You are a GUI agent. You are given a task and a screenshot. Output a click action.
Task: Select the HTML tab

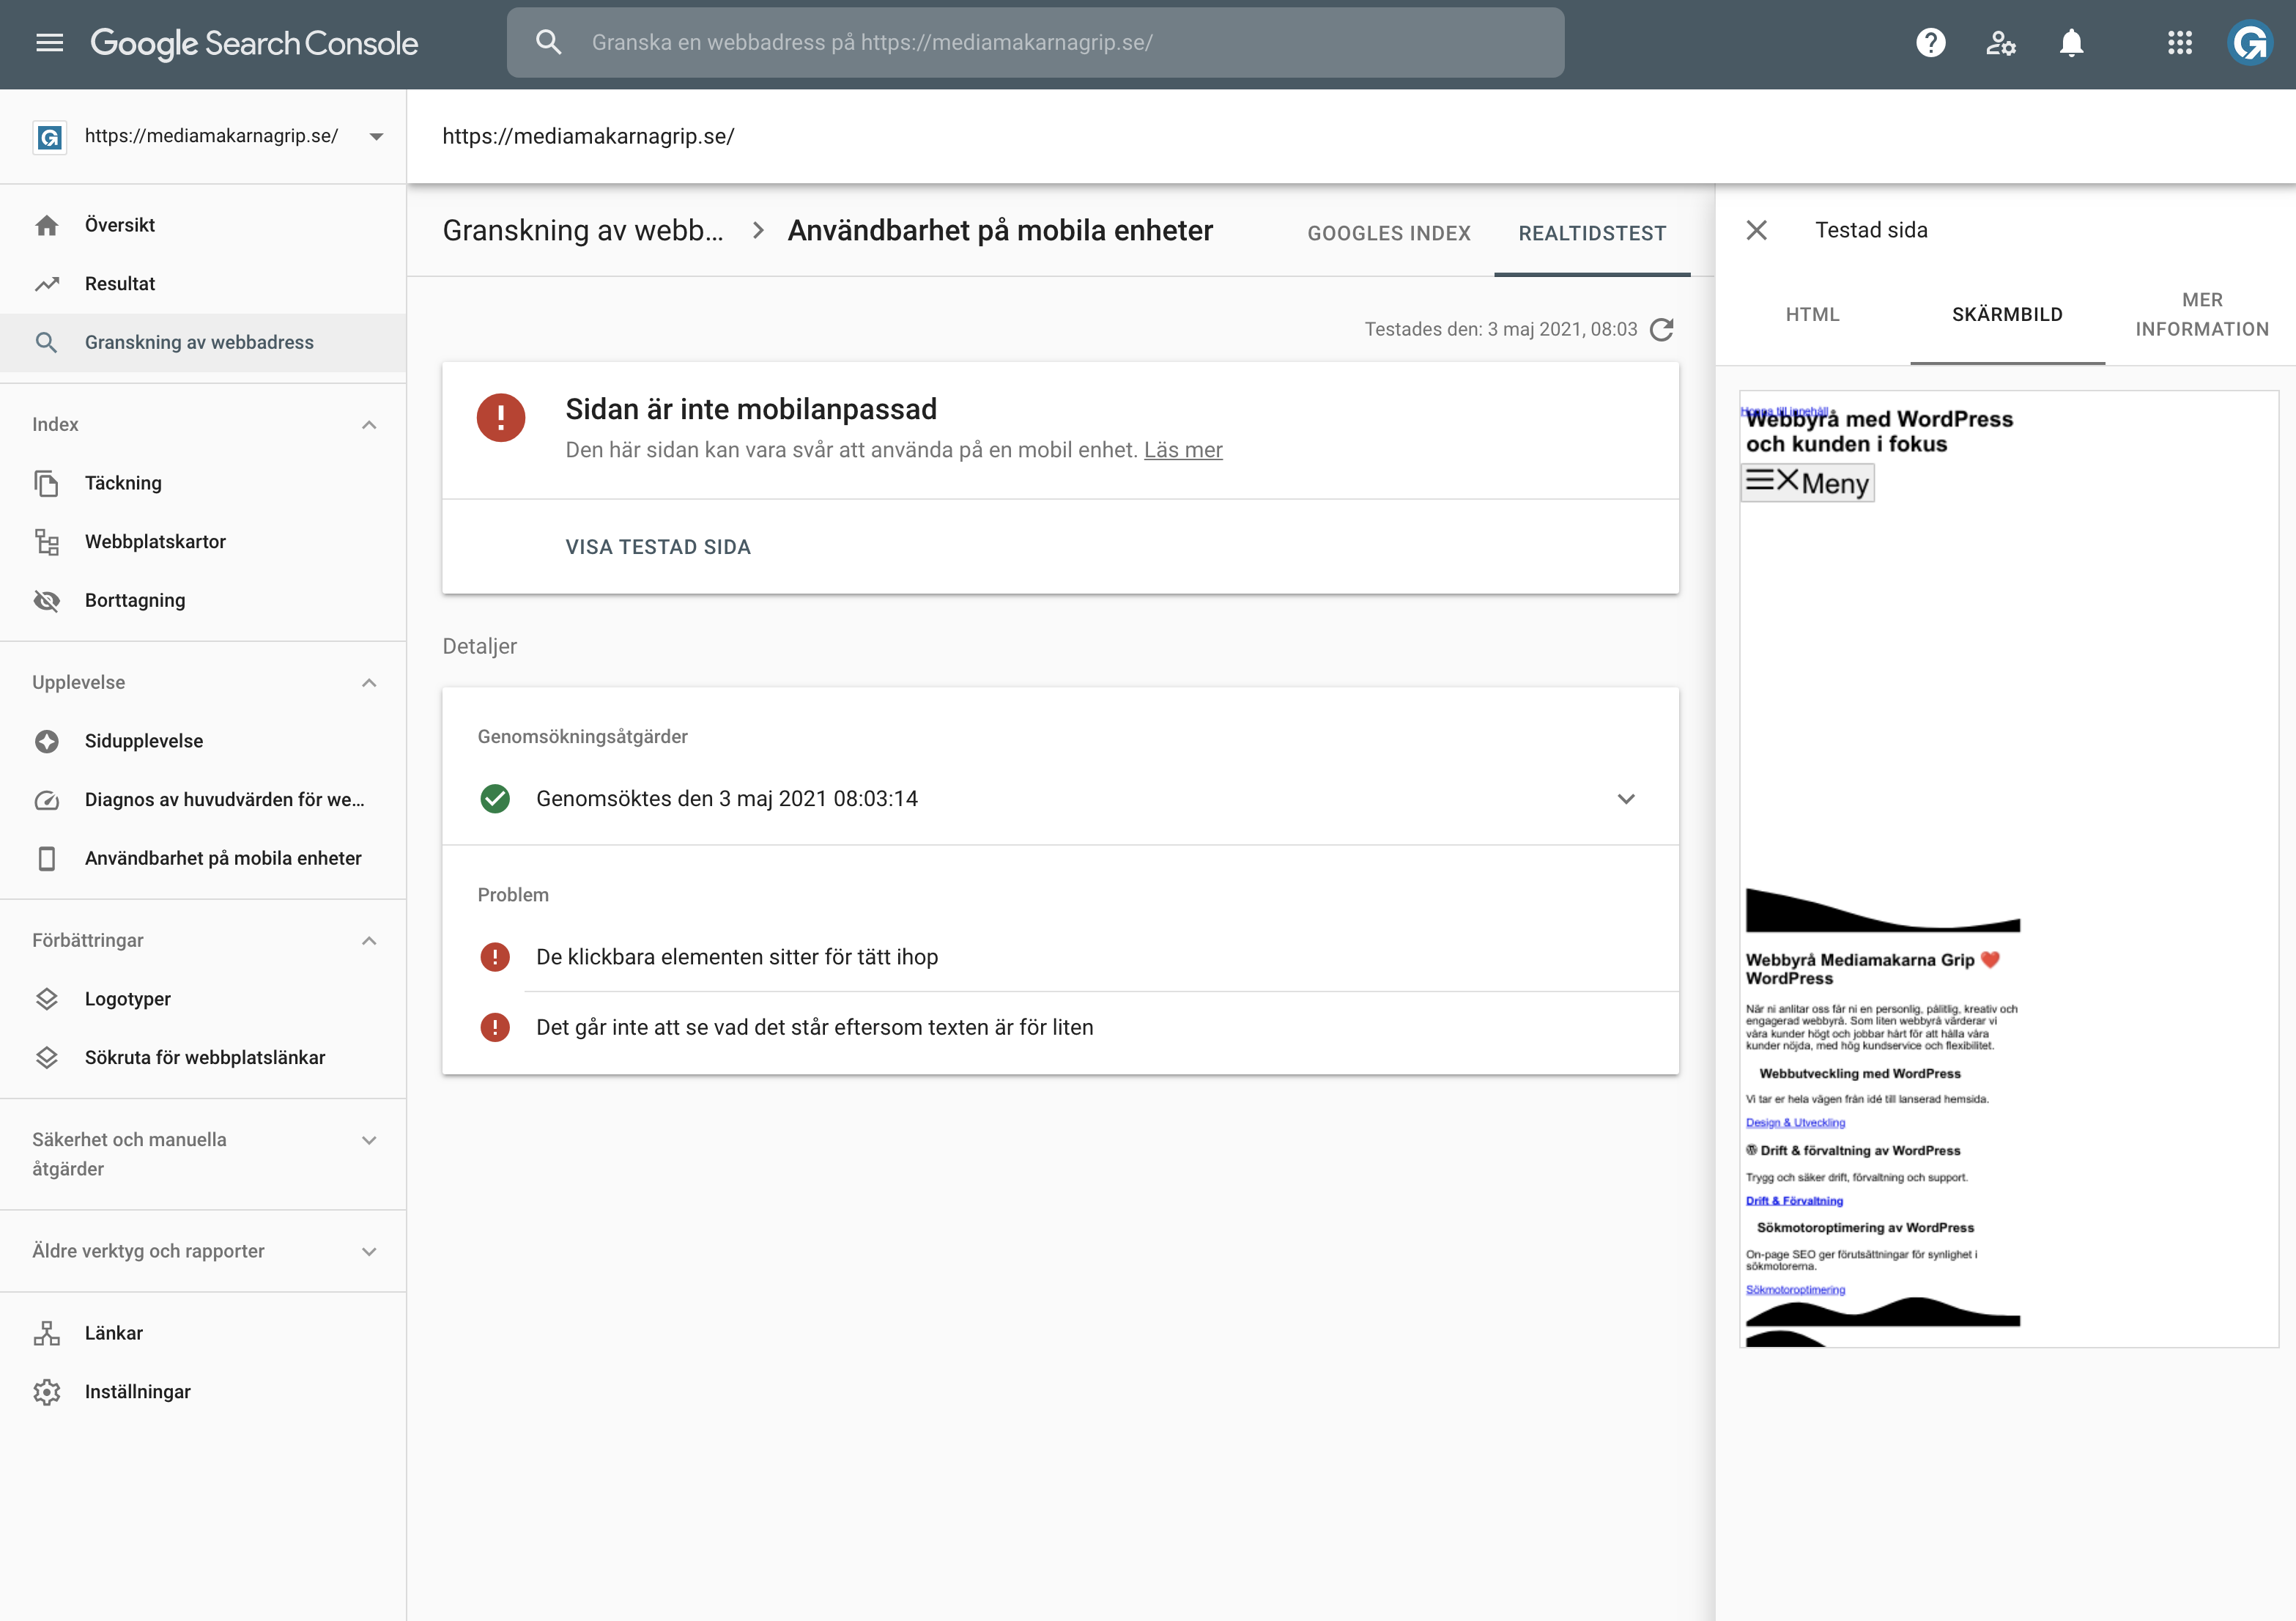pos(1812,314)
